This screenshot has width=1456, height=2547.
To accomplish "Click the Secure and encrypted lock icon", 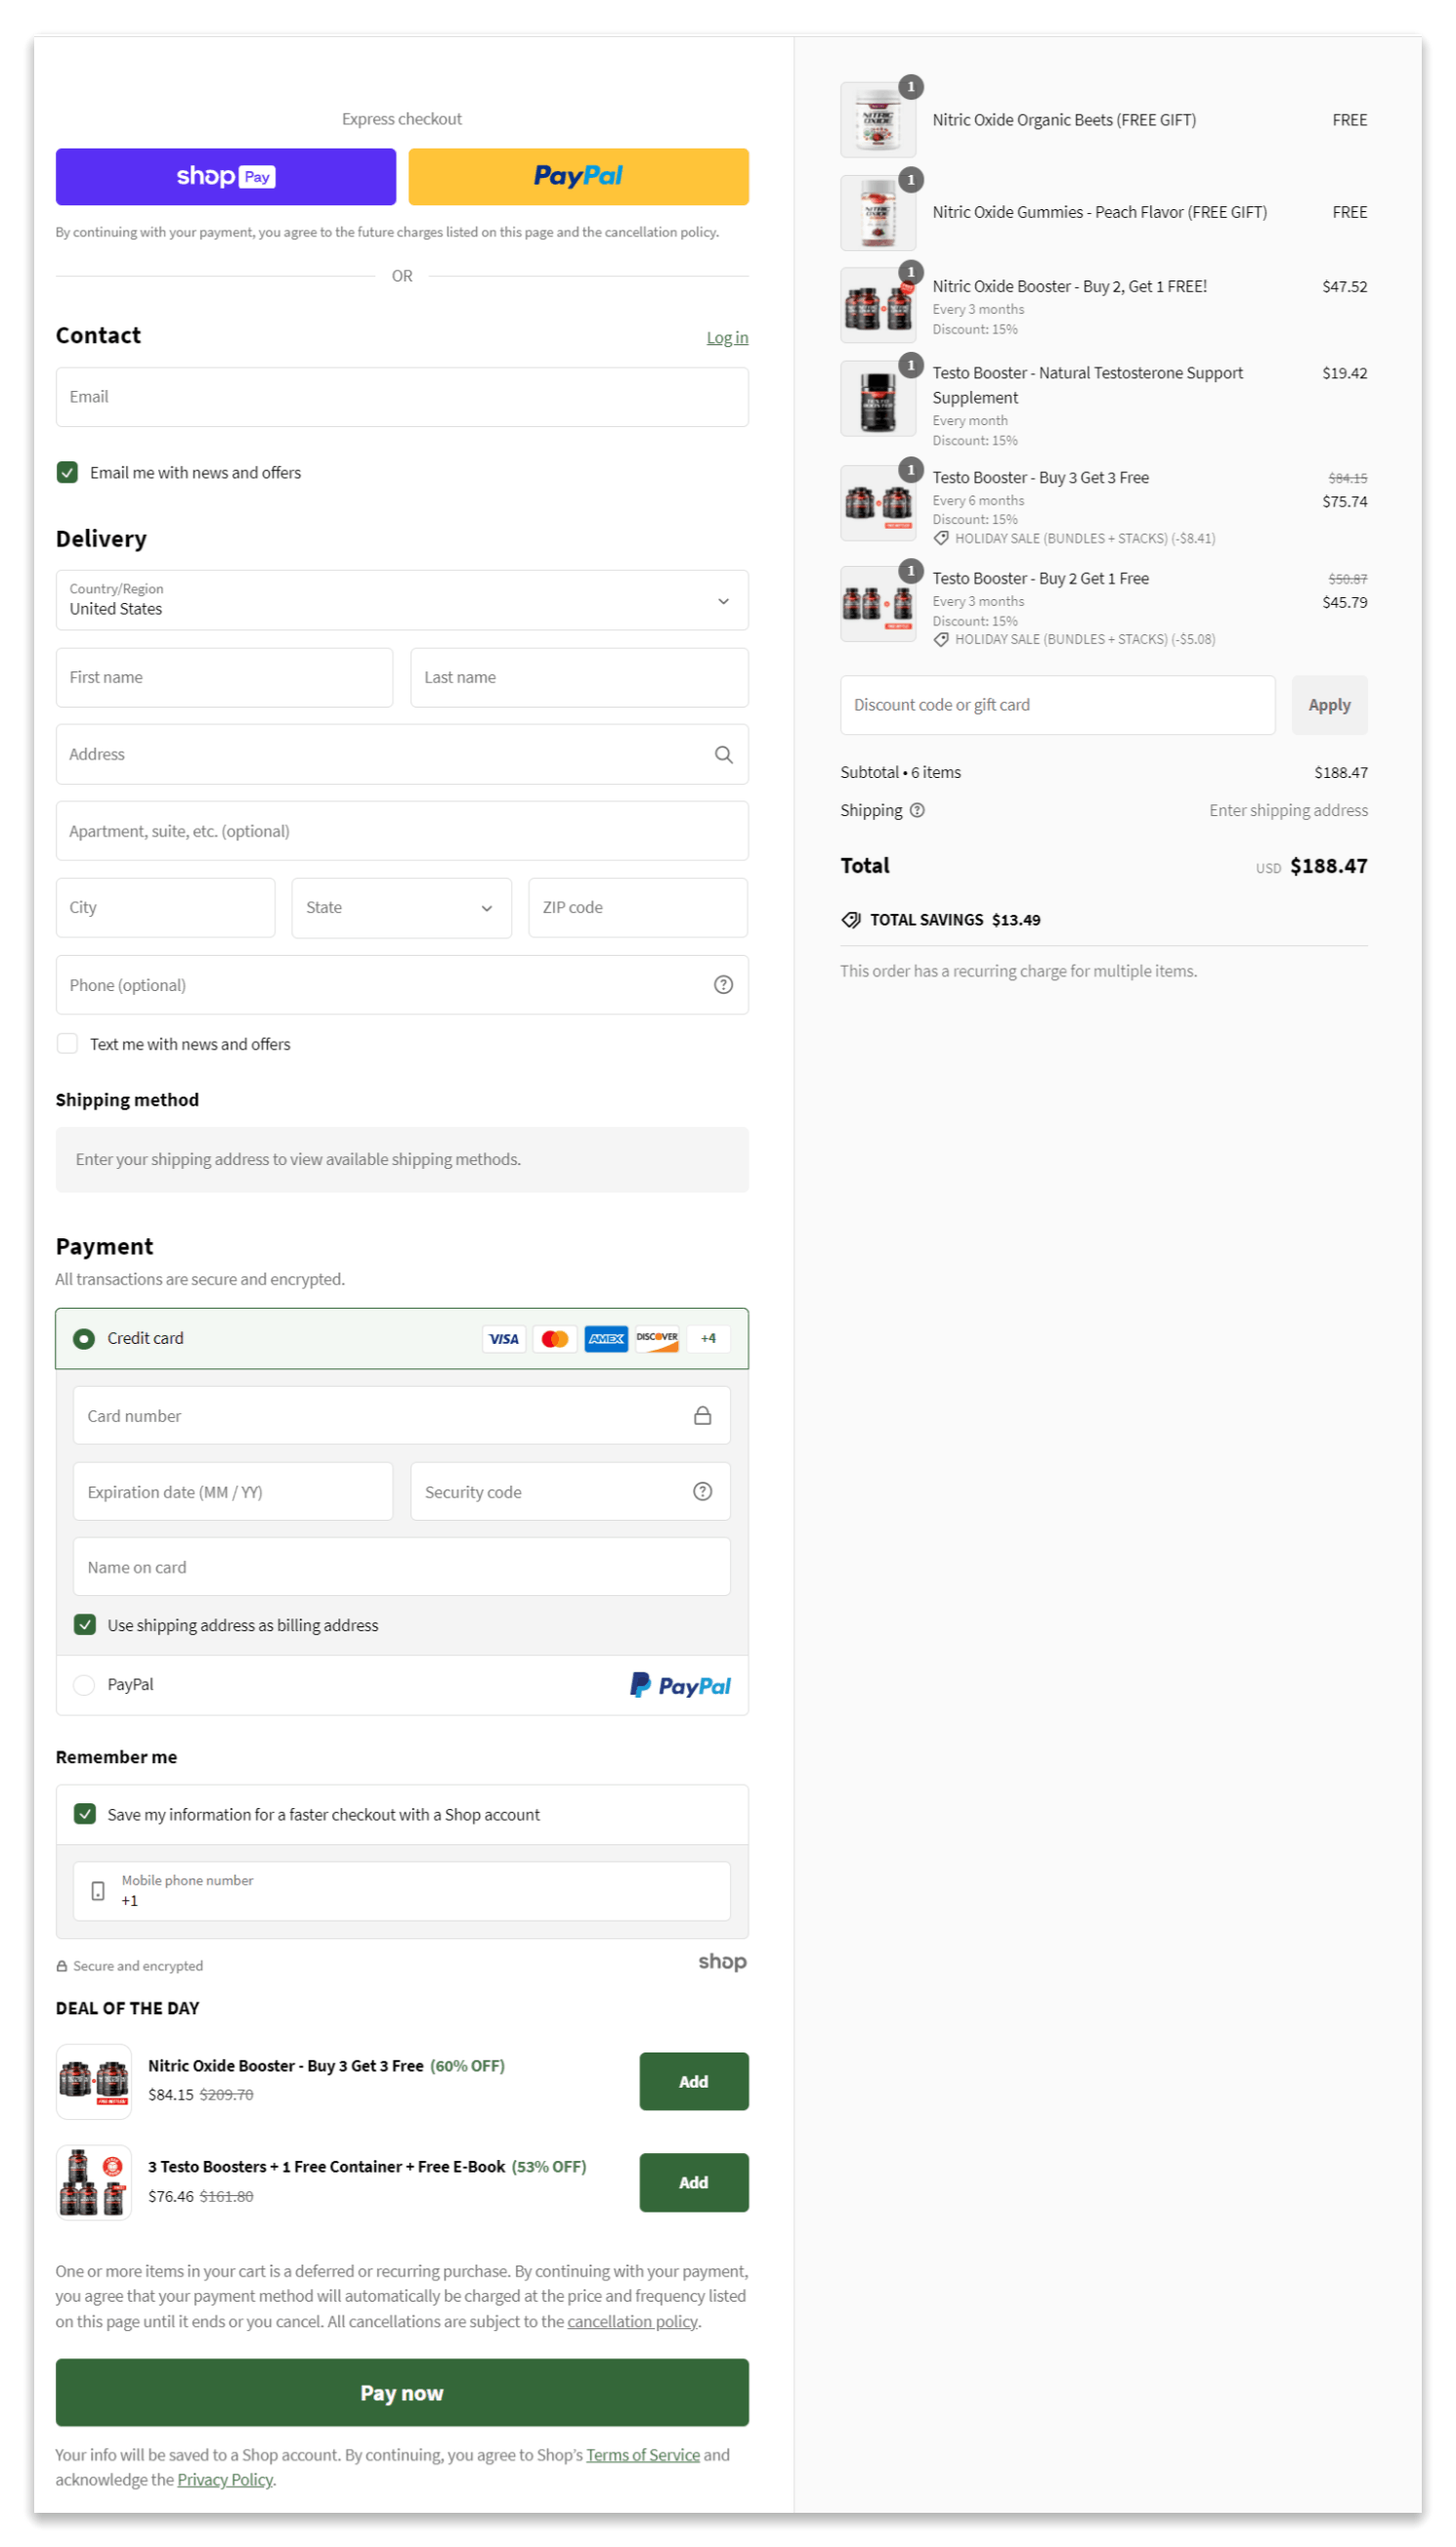I will click(62, 1965).
